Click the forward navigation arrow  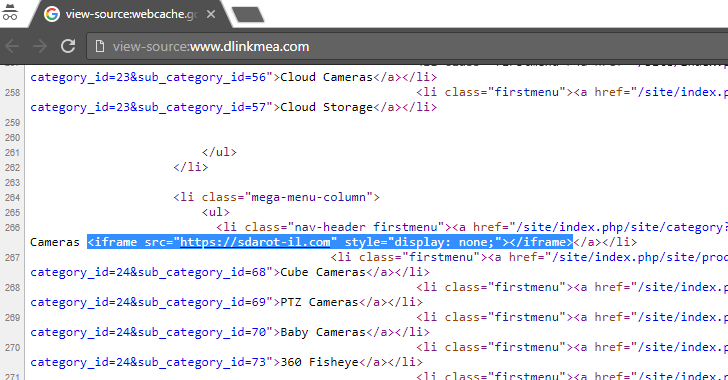point(40,46)
